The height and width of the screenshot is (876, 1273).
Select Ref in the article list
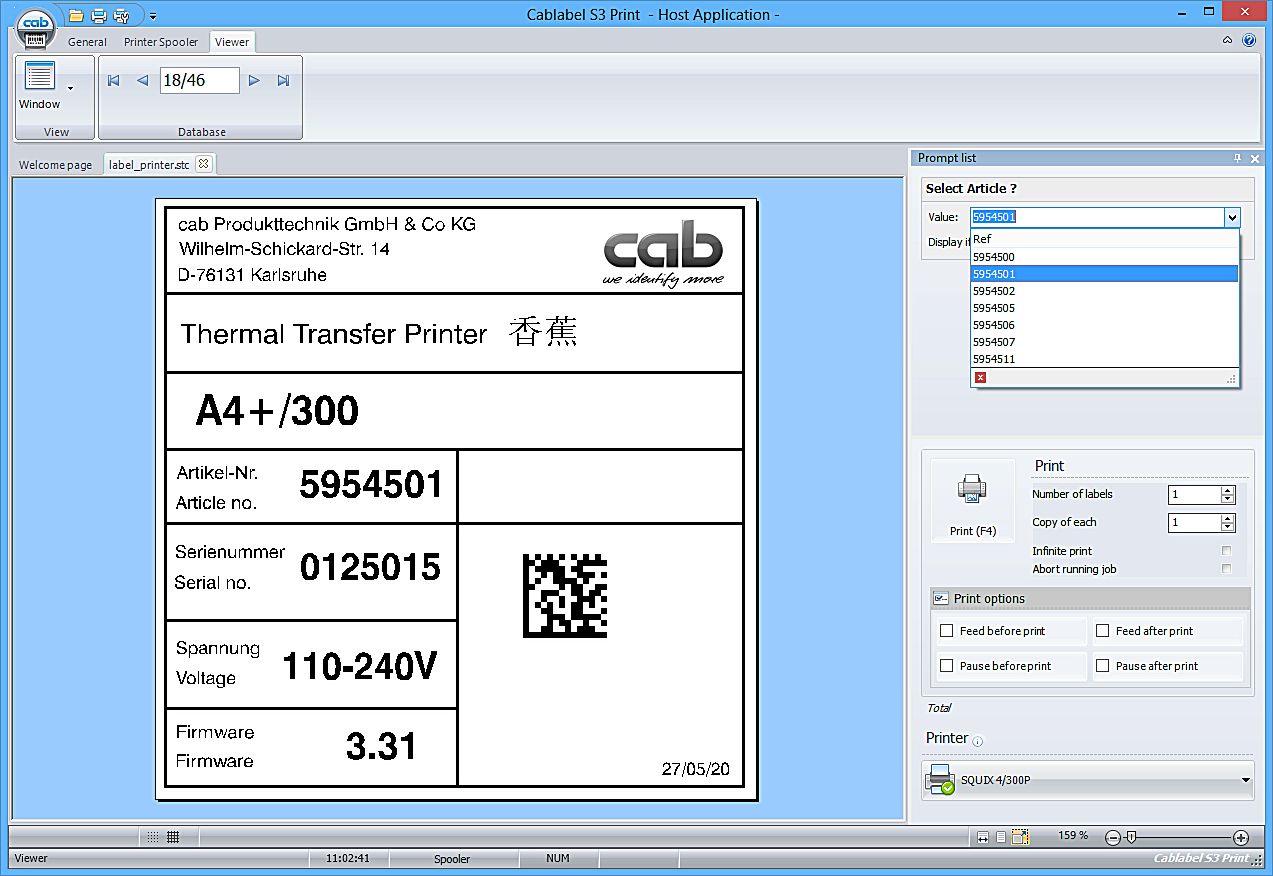click(1104, 239)
